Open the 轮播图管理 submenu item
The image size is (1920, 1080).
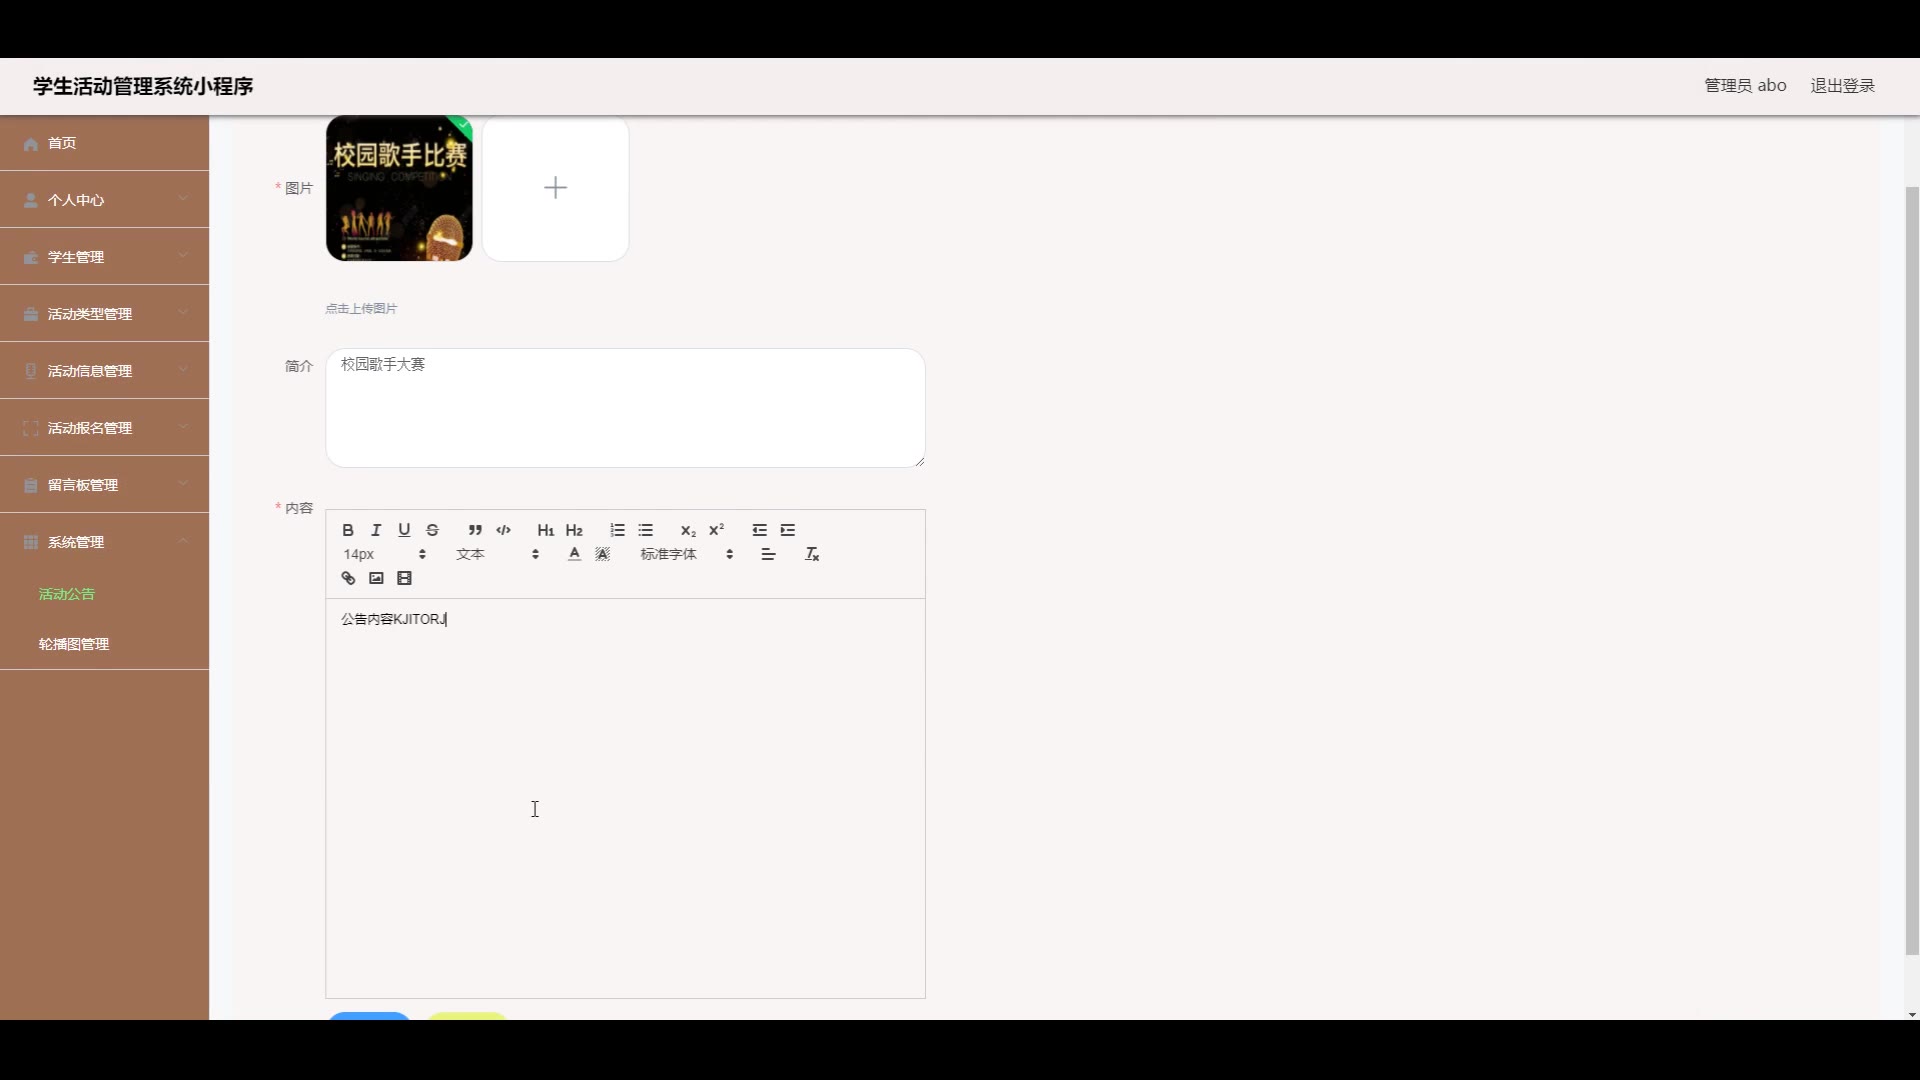[74, 644]
